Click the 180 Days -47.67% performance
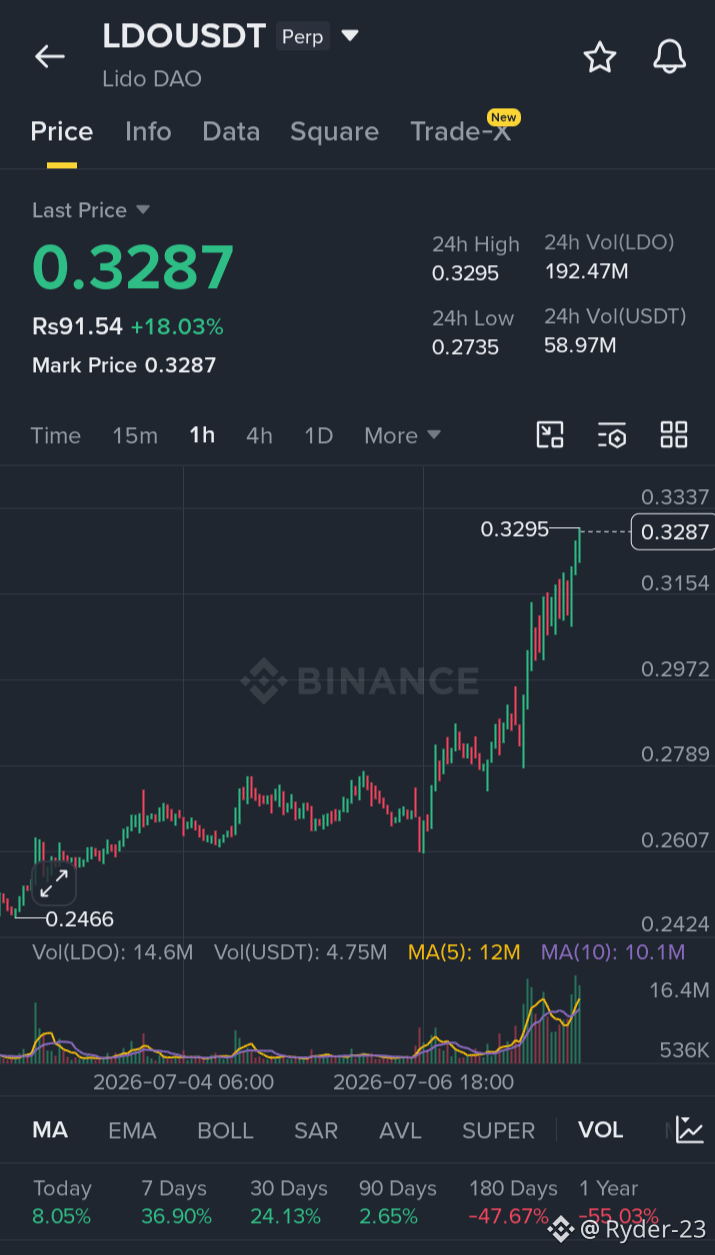 coord(513,1202)
